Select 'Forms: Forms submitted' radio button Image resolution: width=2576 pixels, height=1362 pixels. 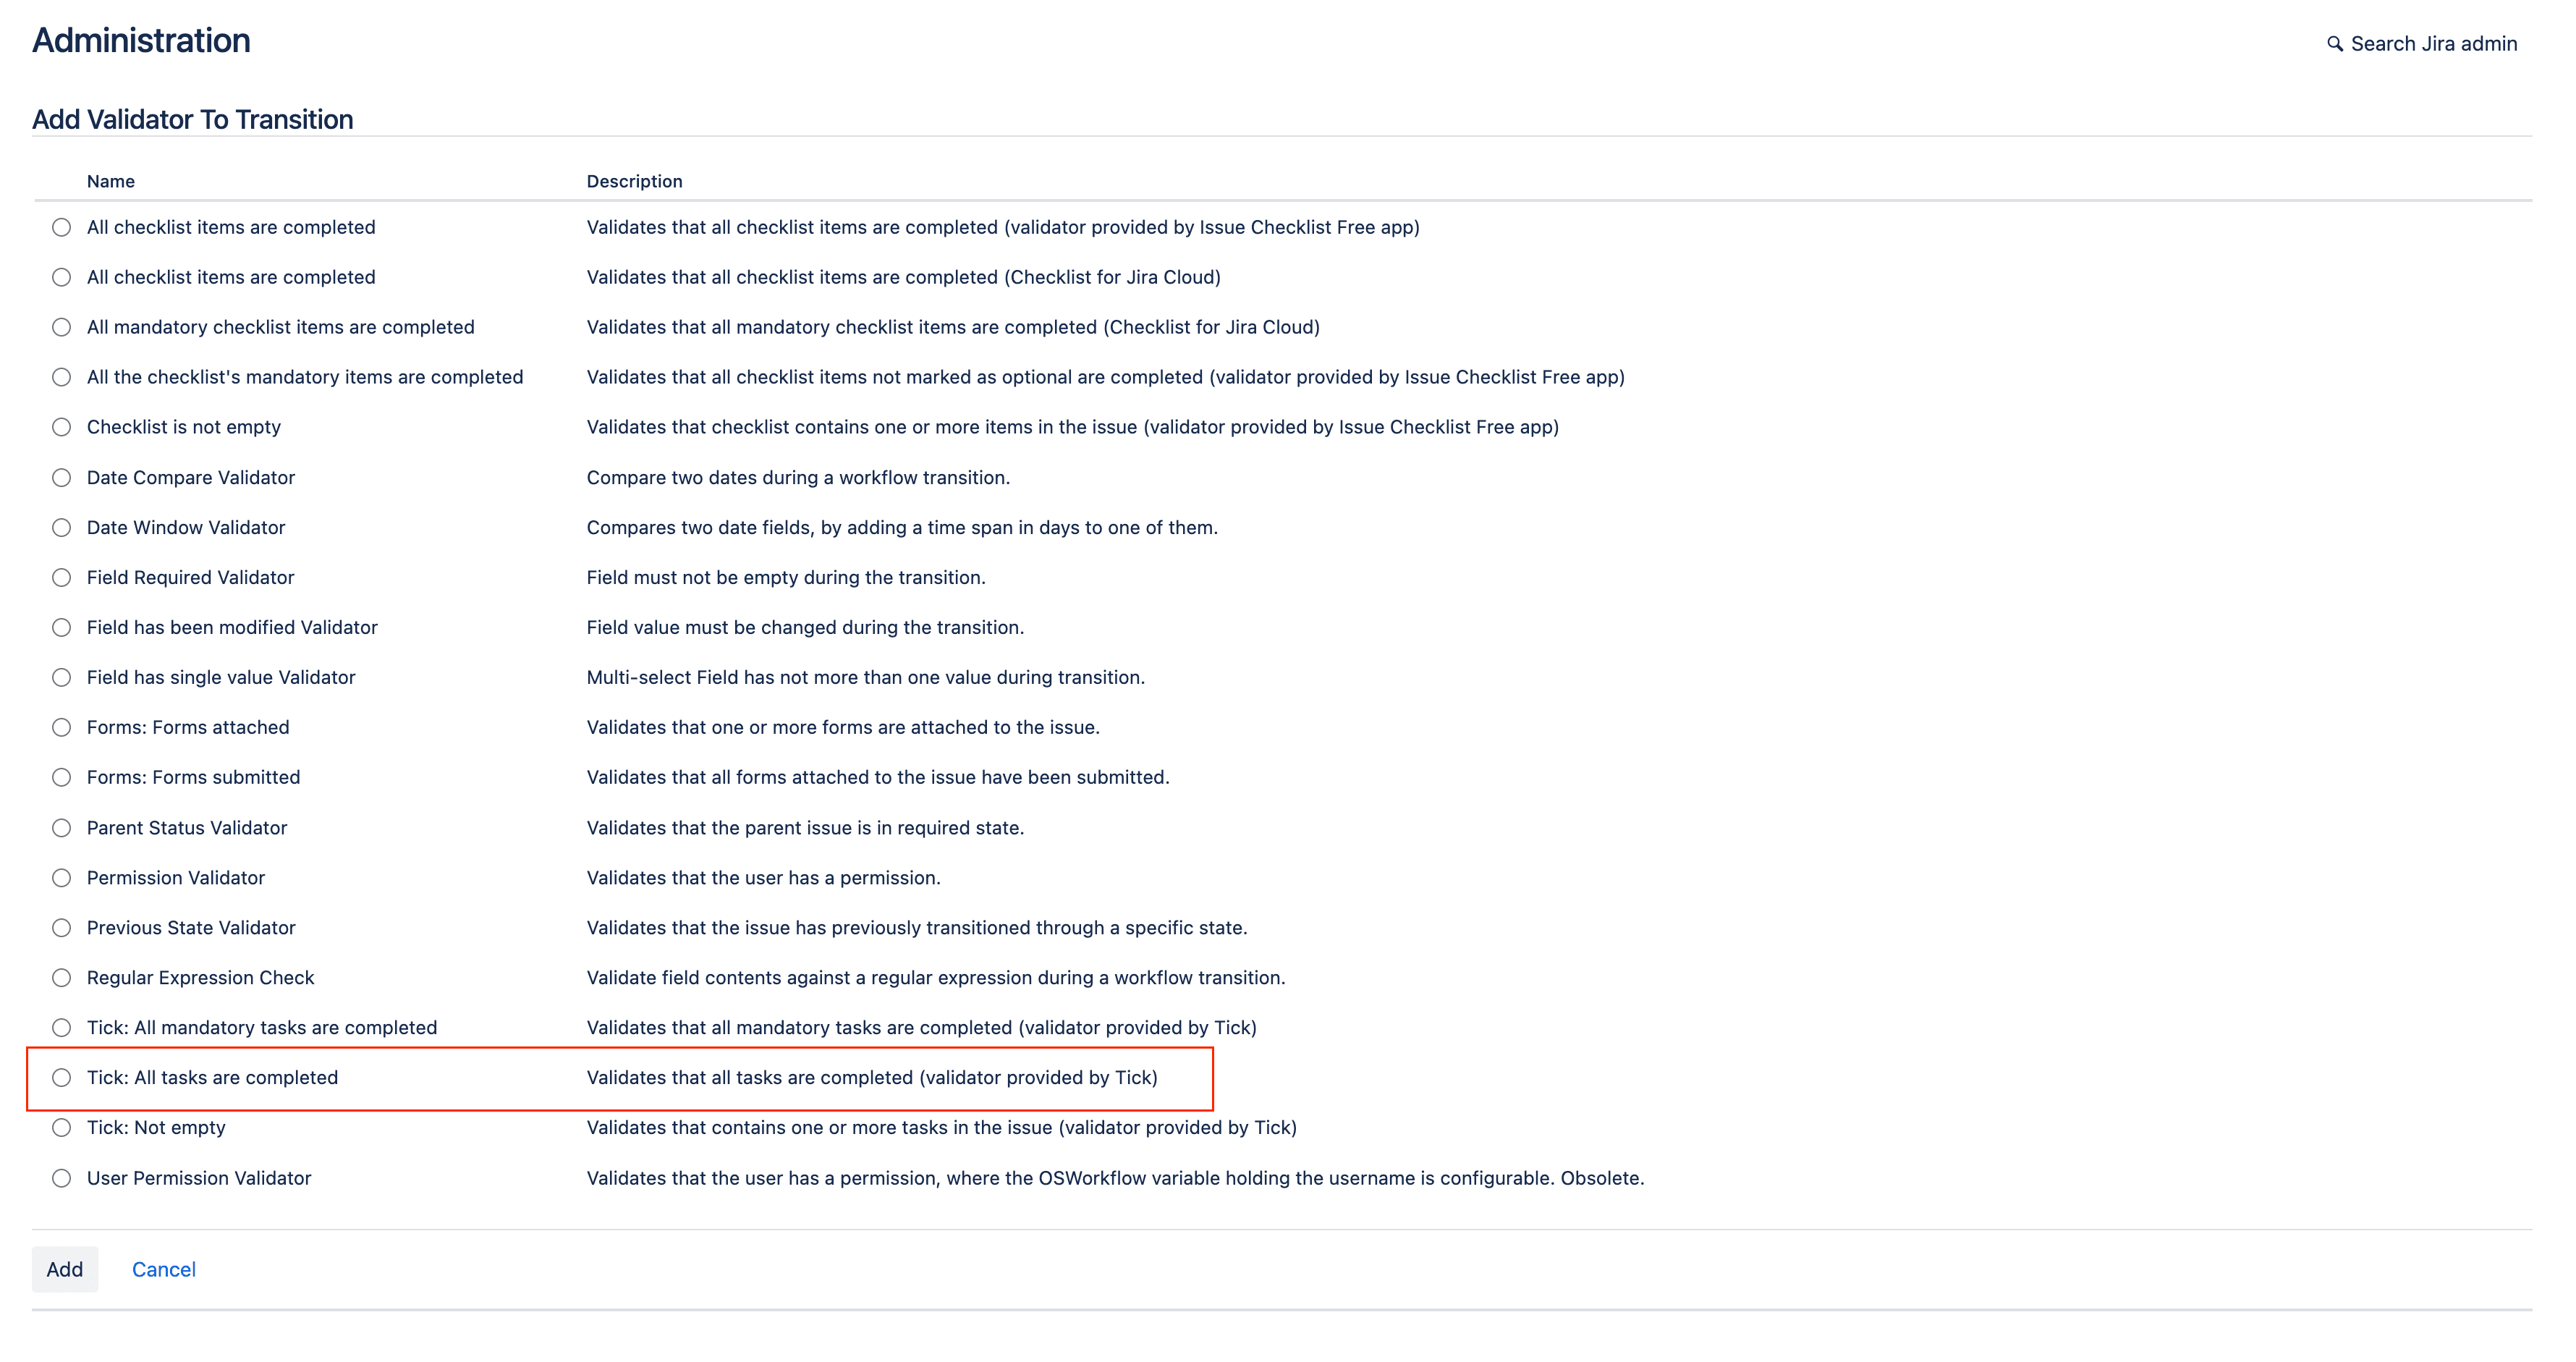(x=62, y=777)
